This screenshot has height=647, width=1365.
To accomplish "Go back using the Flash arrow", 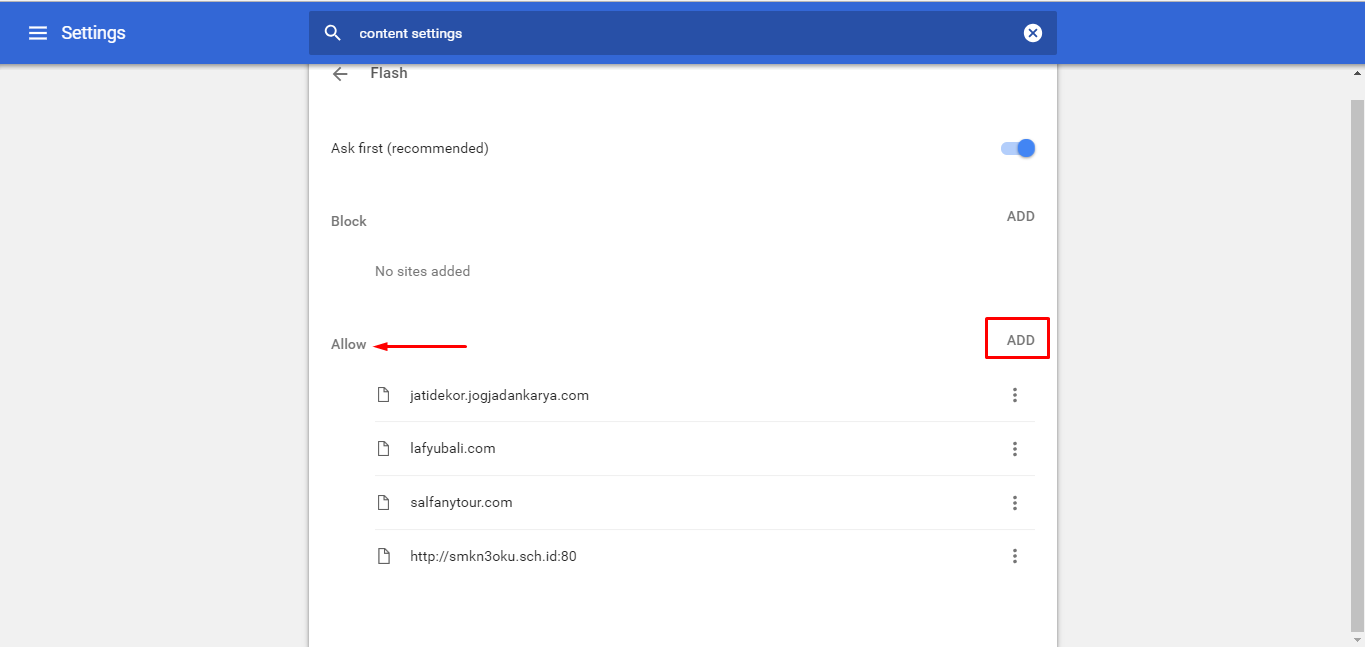I will (340, 73).
